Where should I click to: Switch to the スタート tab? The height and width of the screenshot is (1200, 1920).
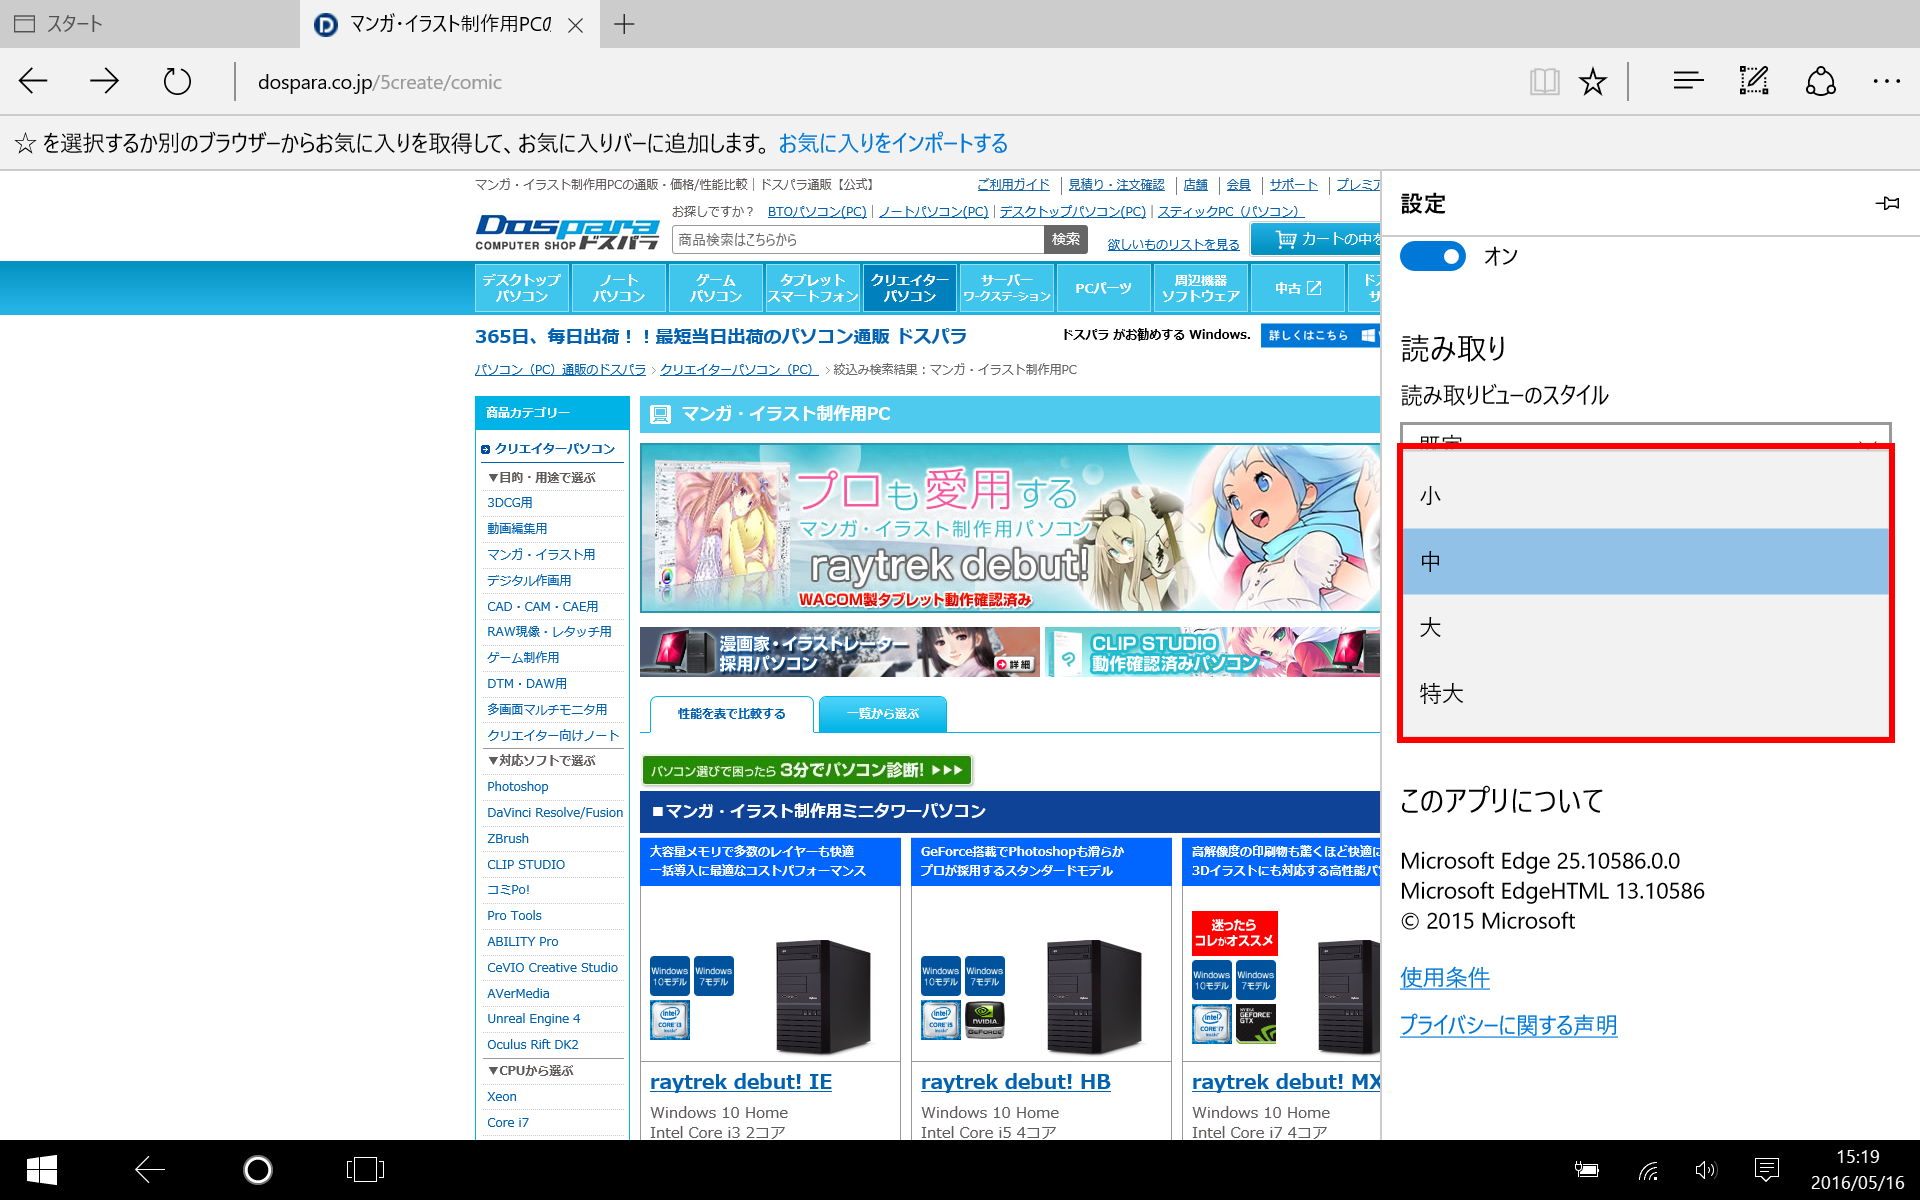point(150,24)
